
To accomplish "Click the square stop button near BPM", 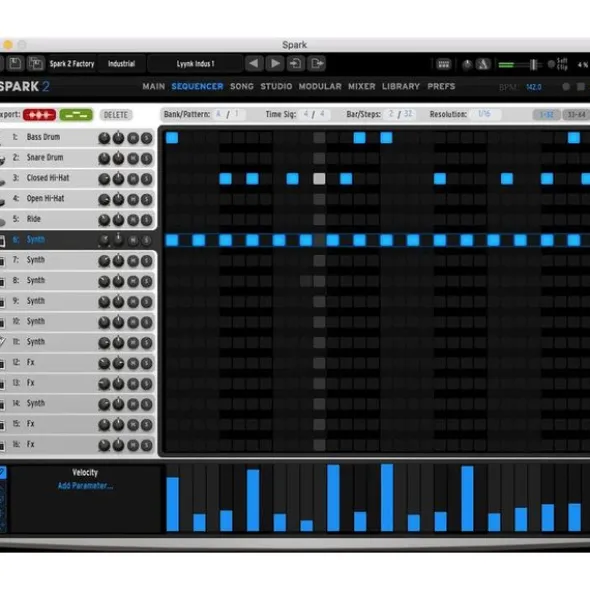I will pos(581,87).
